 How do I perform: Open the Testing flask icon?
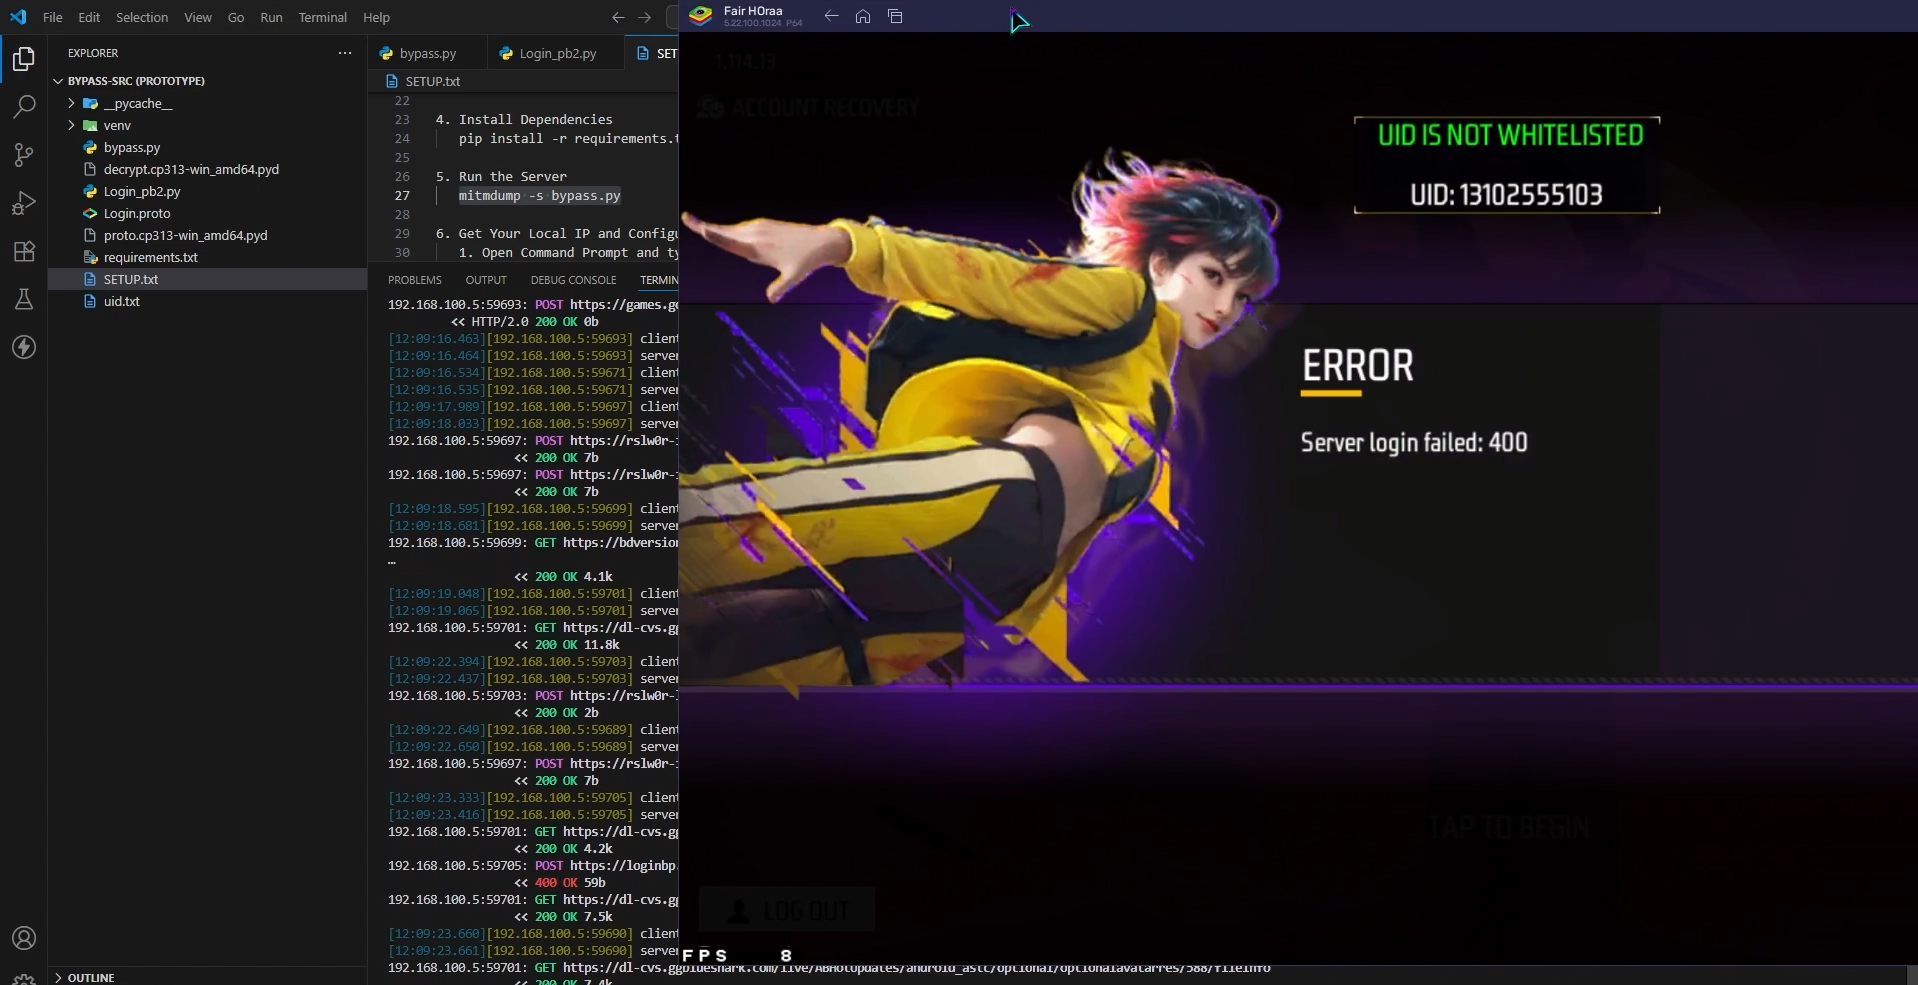pyautogui.click(x=23, y=299)
